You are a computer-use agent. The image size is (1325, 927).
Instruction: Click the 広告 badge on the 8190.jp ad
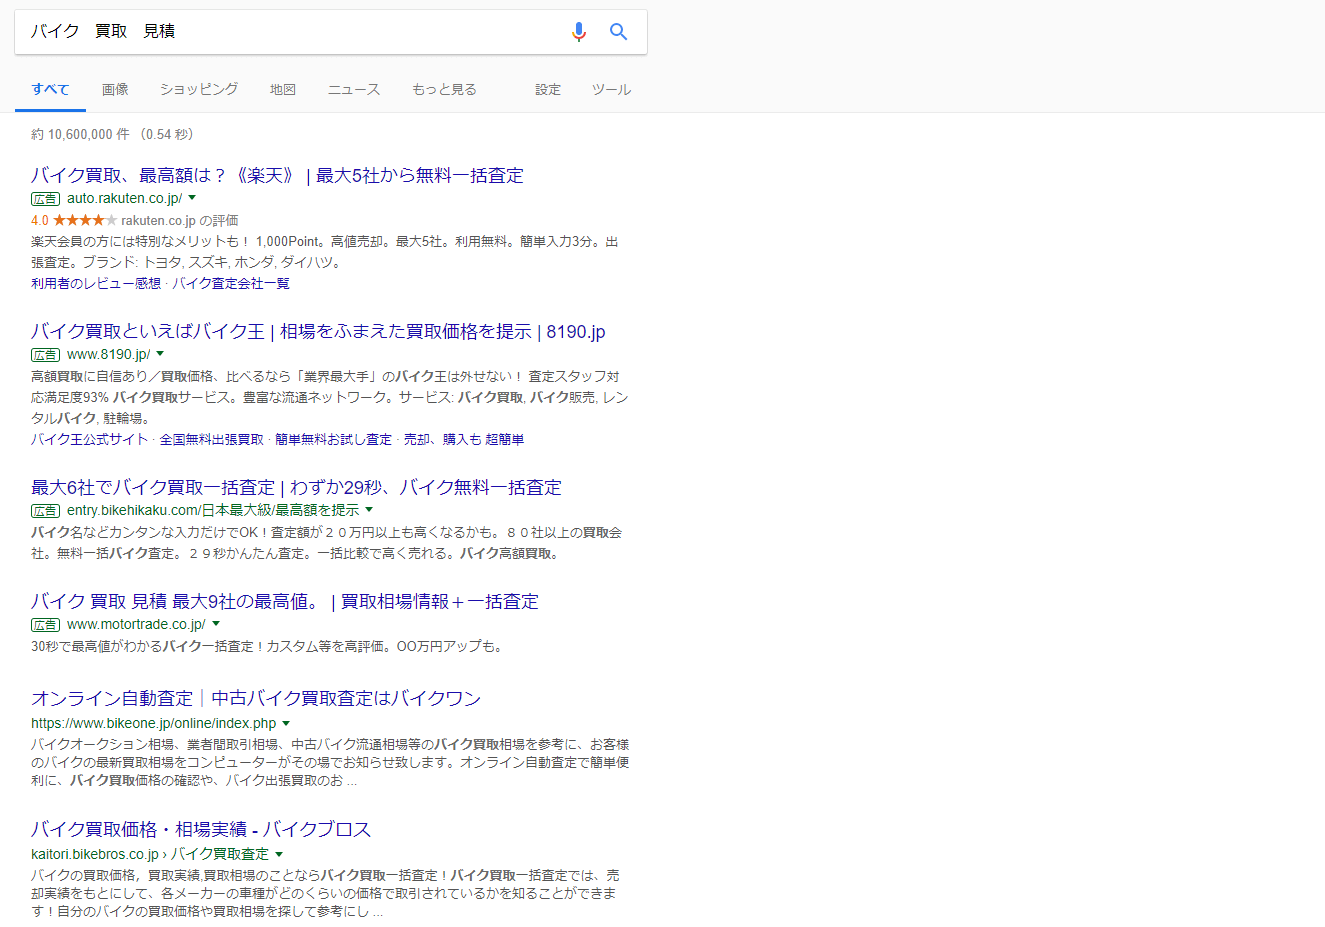45,355
